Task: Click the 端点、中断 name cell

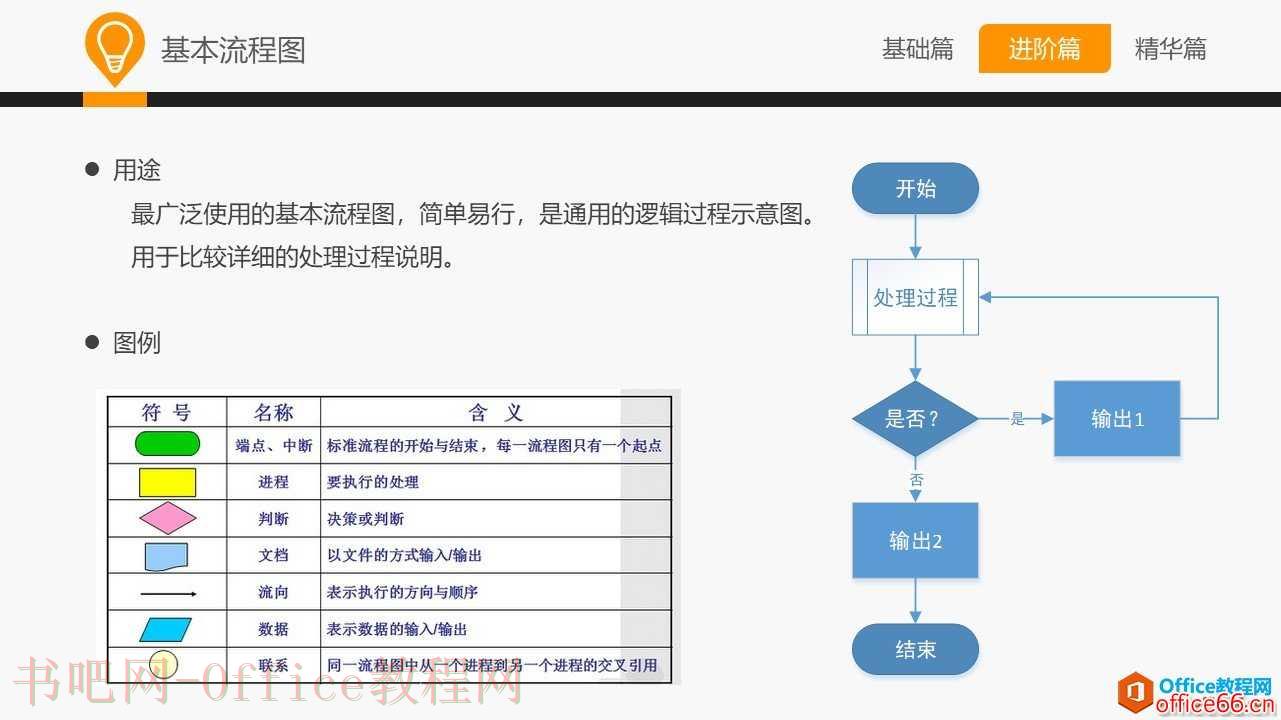Action: click(274, 446)
